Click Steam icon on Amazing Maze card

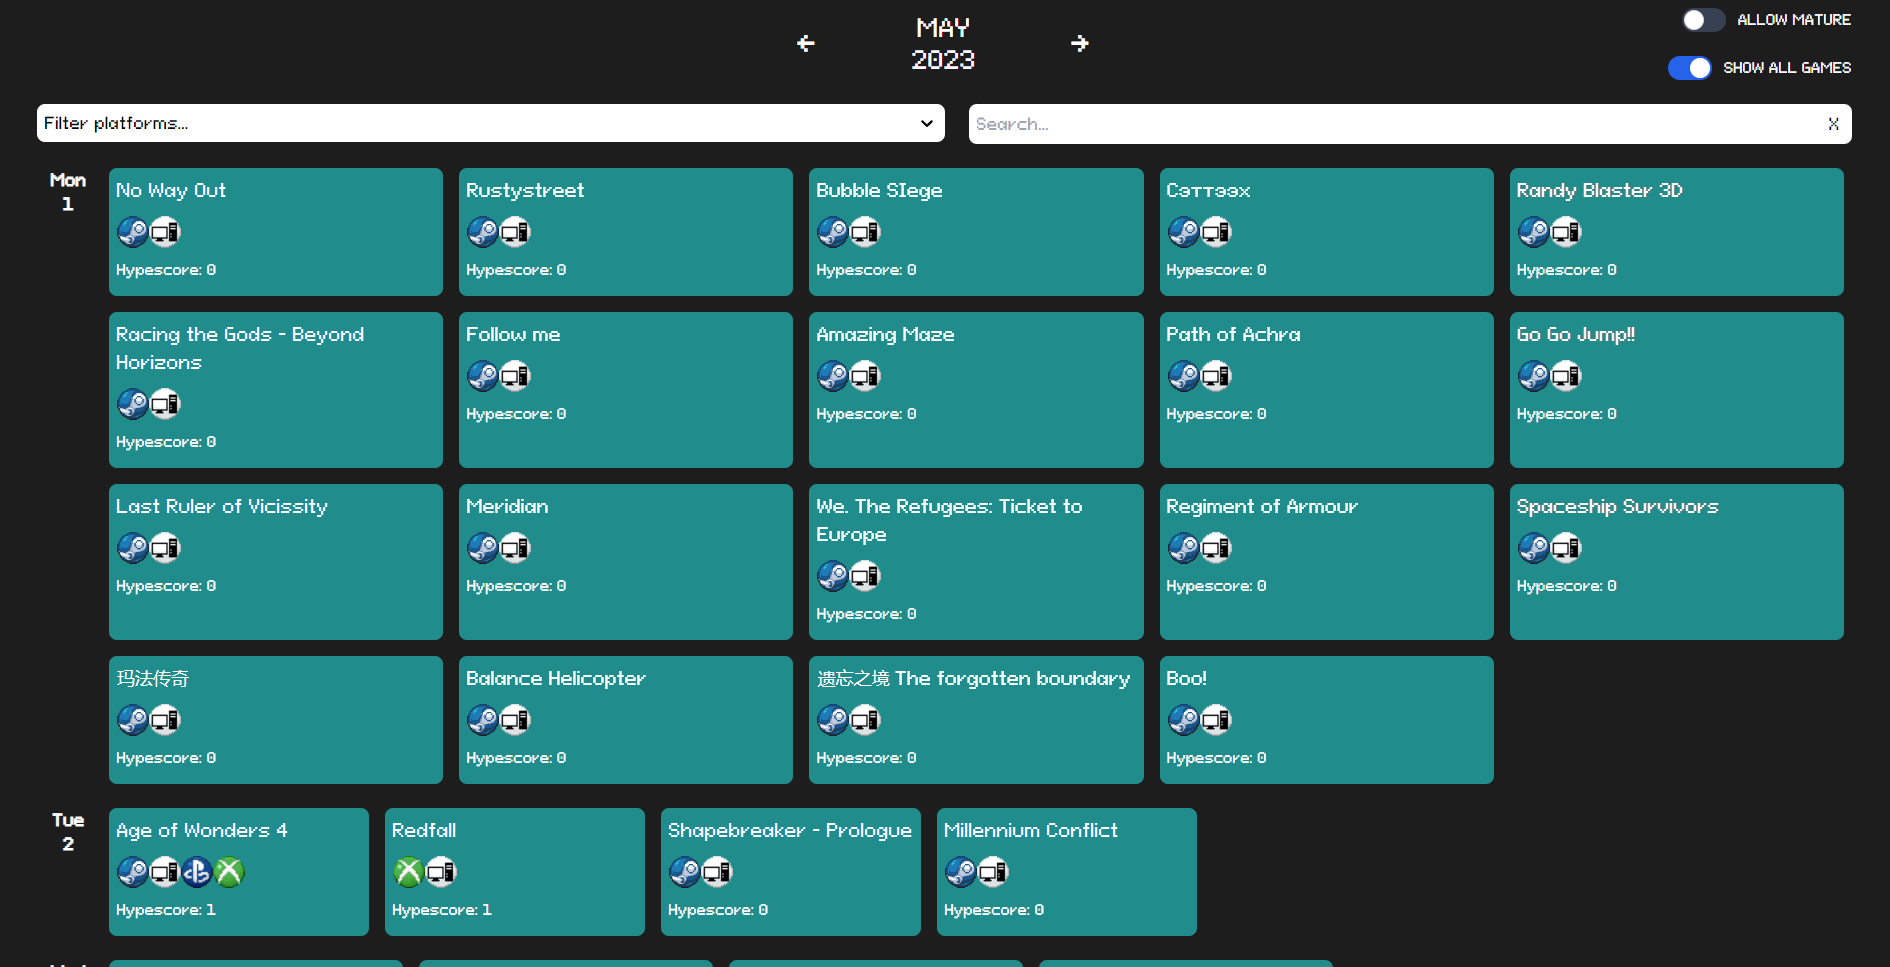click(x=833, y=376)
